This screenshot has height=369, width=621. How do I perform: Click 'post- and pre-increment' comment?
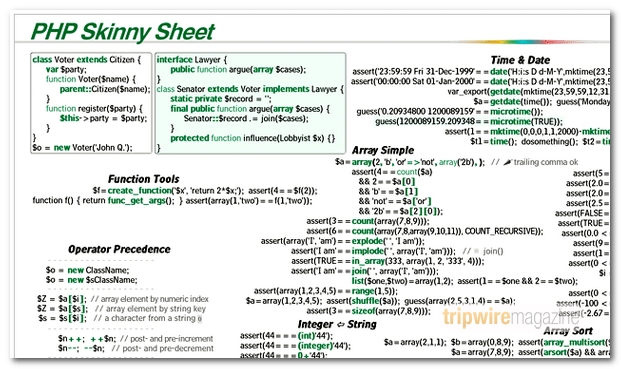click(x=167, y=339)
